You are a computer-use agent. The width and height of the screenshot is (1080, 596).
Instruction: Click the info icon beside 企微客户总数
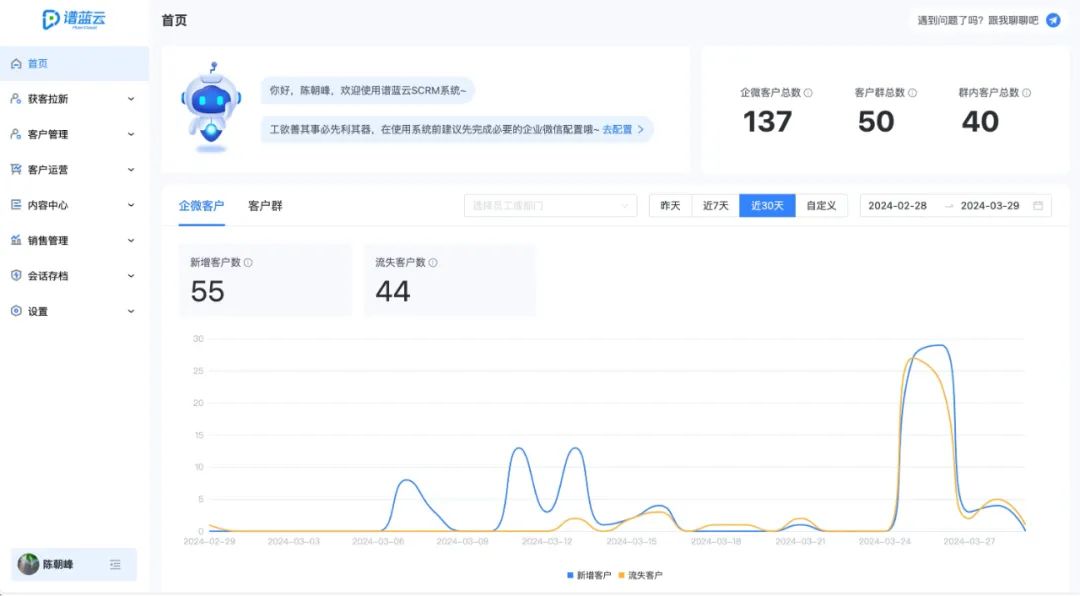click(x=808, y=93)
